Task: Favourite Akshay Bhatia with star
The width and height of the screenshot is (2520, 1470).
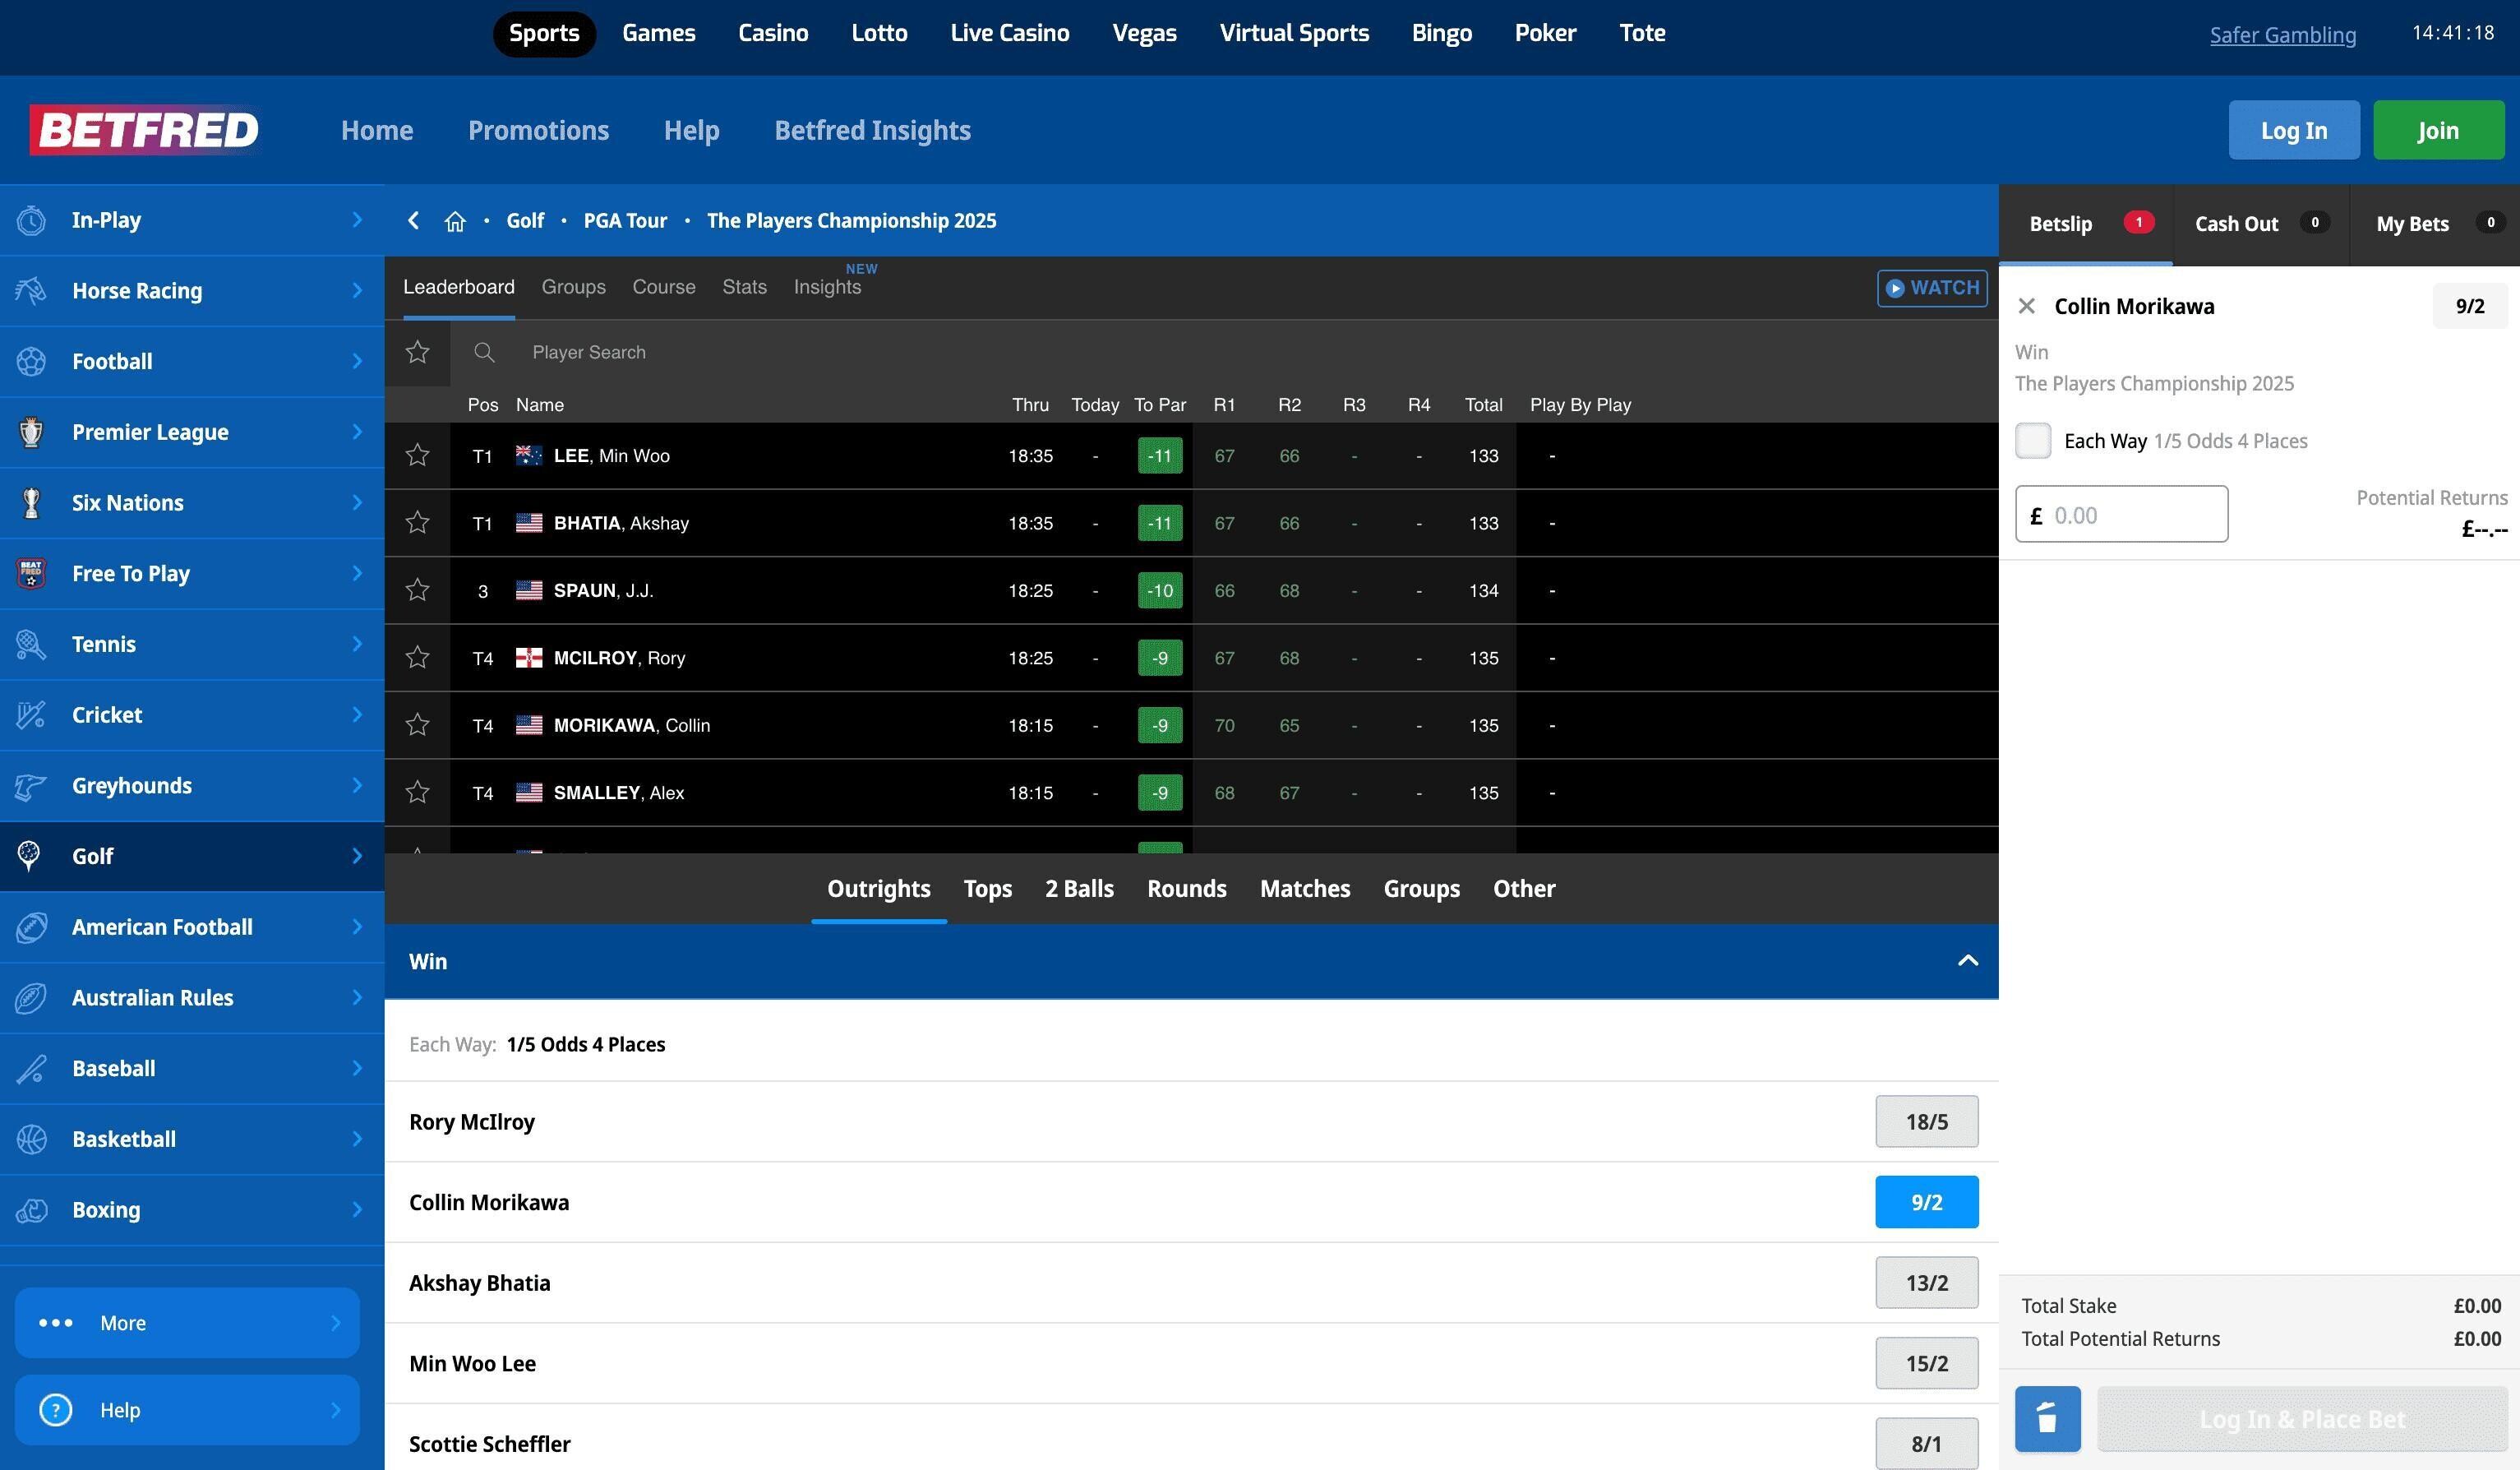Action: point(417,523)
